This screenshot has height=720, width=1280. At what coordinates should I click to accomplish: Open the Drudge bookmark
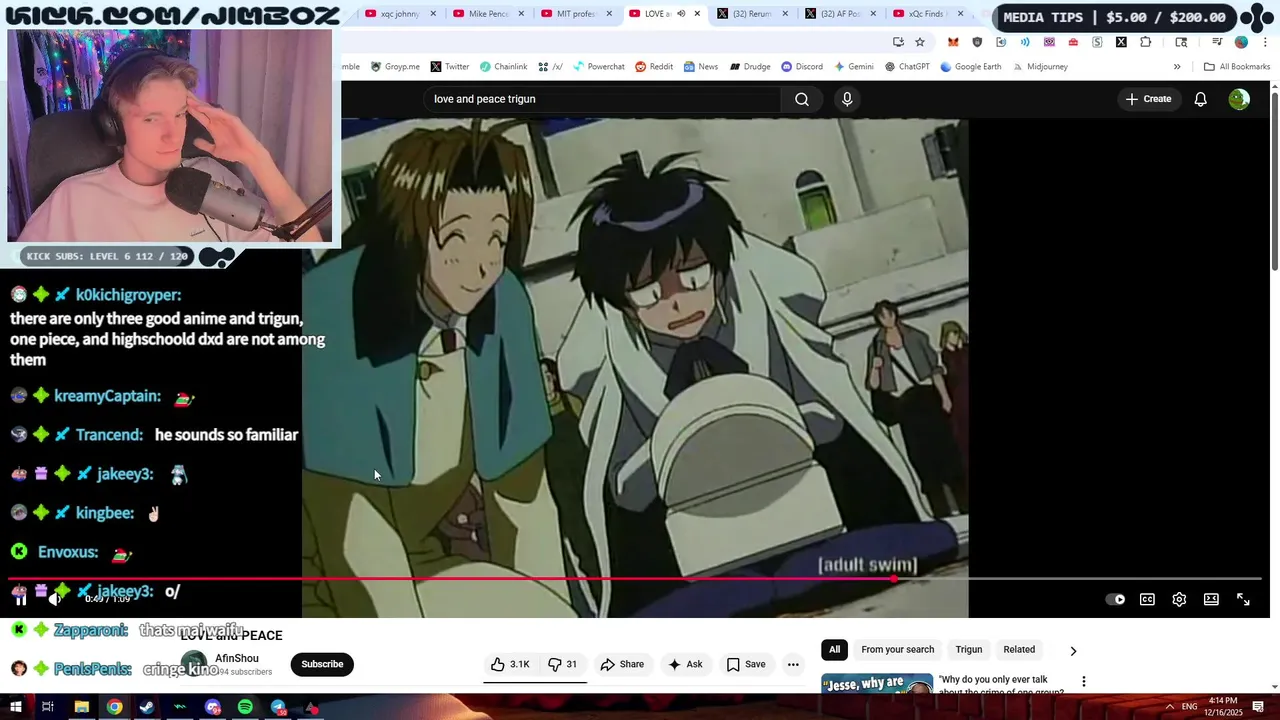(750, 67)
